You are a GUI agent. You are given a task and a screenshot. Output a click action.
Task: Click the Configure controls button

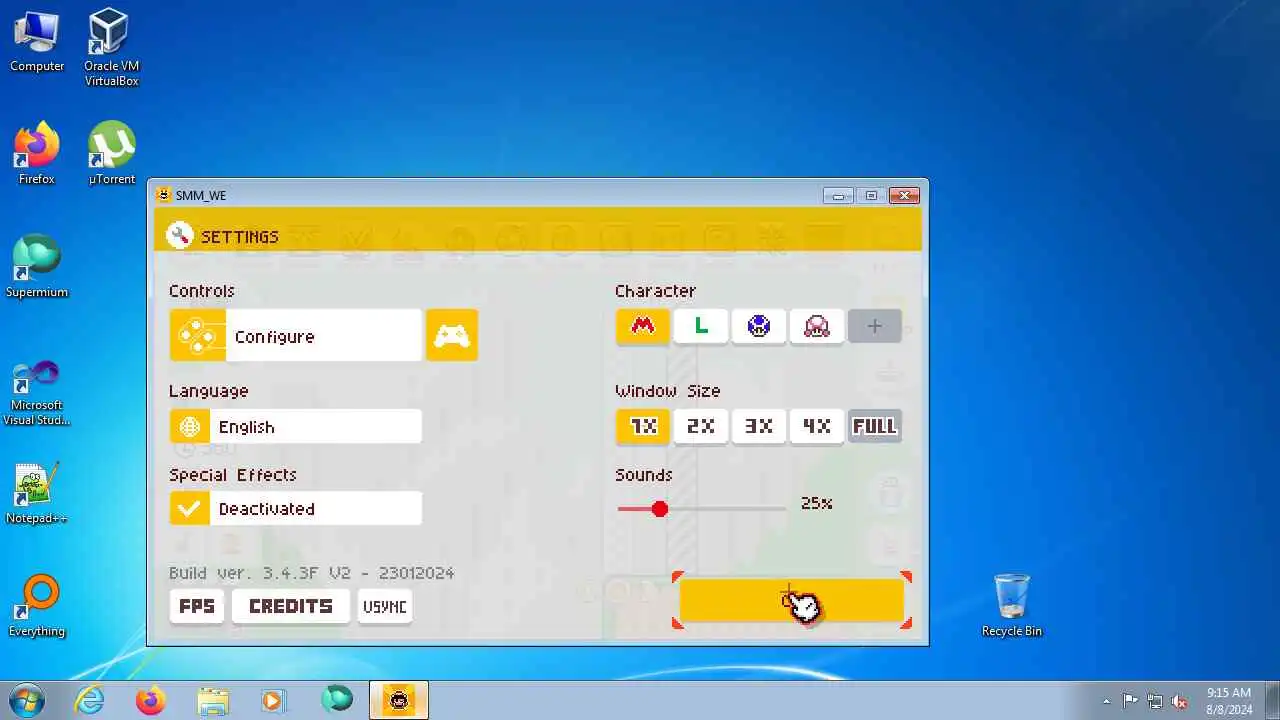click(295, 336)
